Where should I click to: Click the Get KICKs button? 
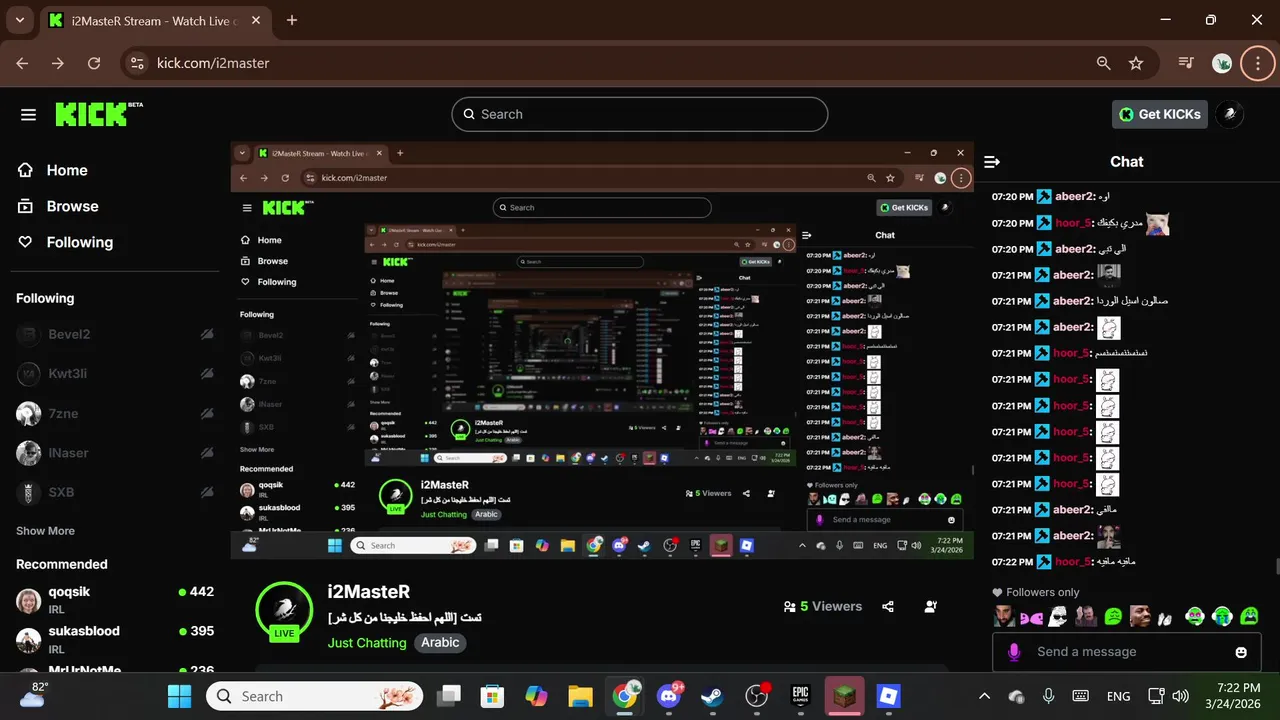coord(1160,114)
